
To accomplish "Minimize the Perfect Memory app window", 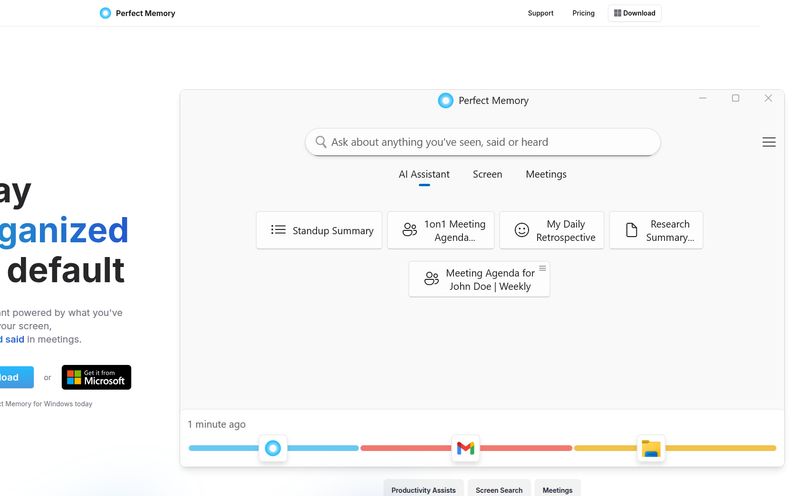I will tap(703, 98).
